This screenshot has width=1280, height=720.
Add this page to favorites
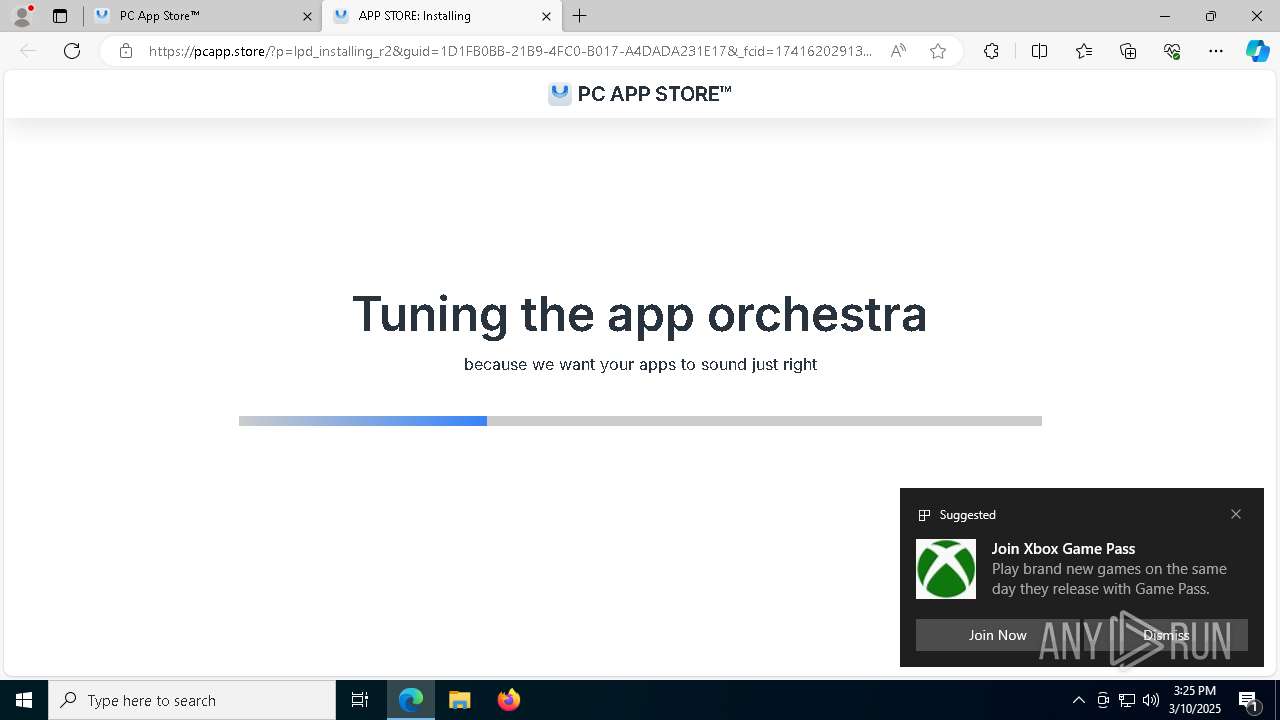click(938, 51)
